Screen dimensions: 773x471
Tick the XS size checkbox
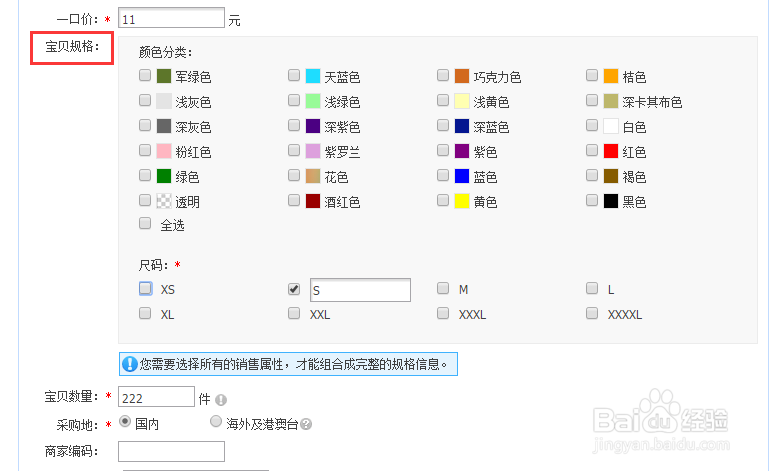(145, 289)
